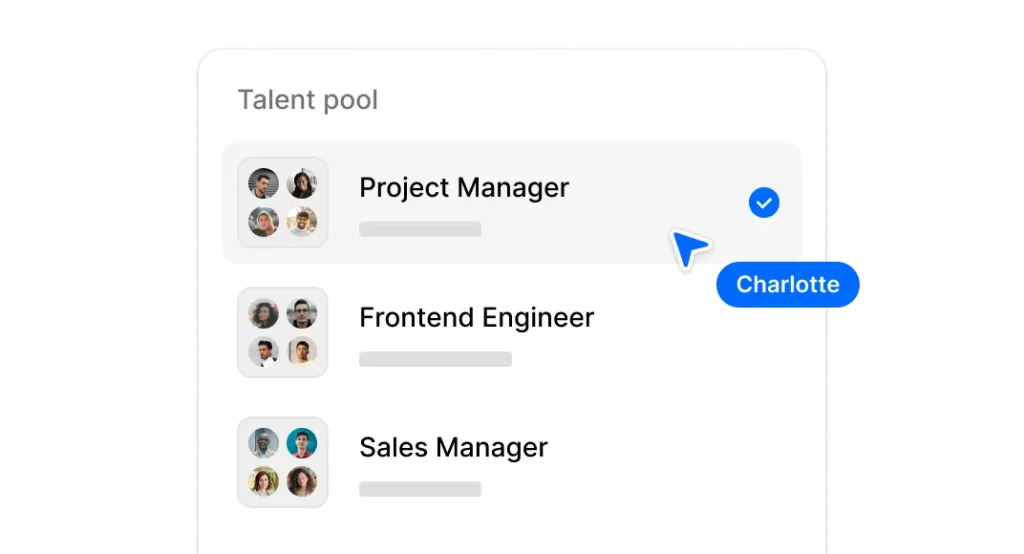Click the Charlotte cursor name tag
Viewport: 1024px width, 554px height.
coord(788,285)
